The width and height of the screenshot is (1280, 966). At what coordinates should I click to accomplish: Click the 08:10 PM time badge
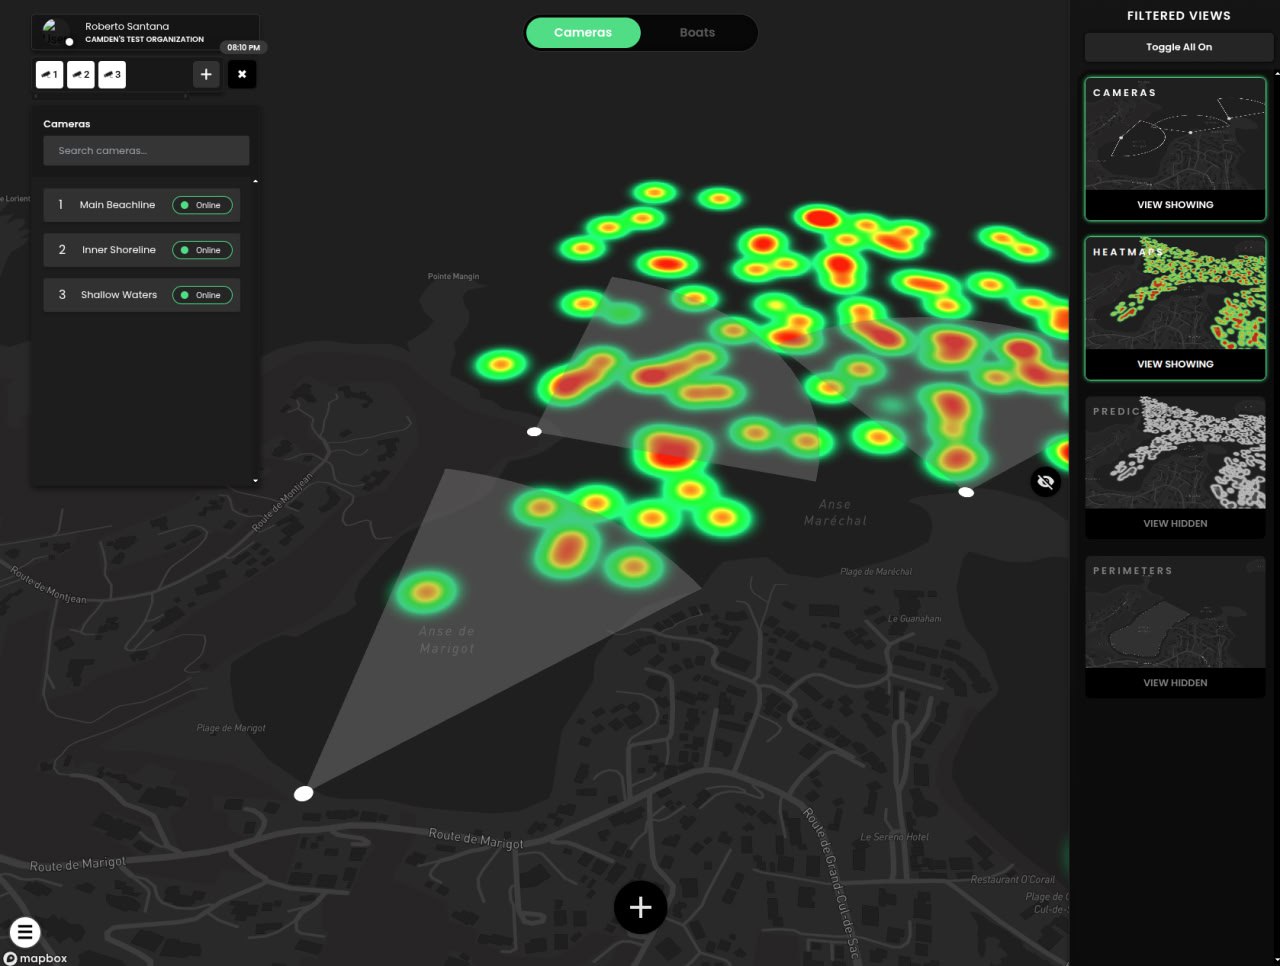(243, 47)
